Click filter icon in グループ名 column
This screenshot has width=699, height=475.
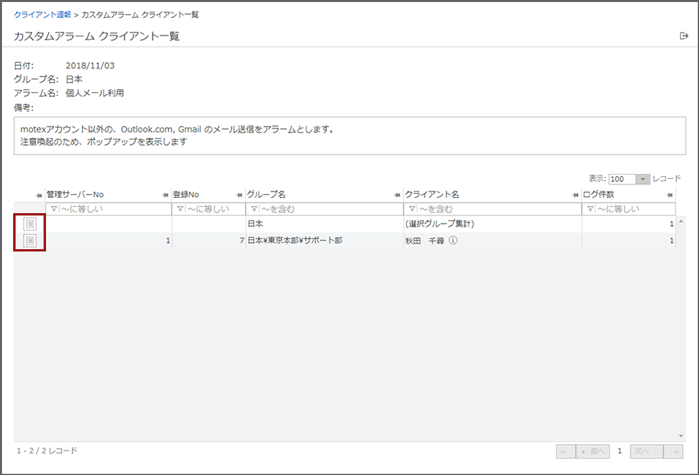tap(253, 209)
